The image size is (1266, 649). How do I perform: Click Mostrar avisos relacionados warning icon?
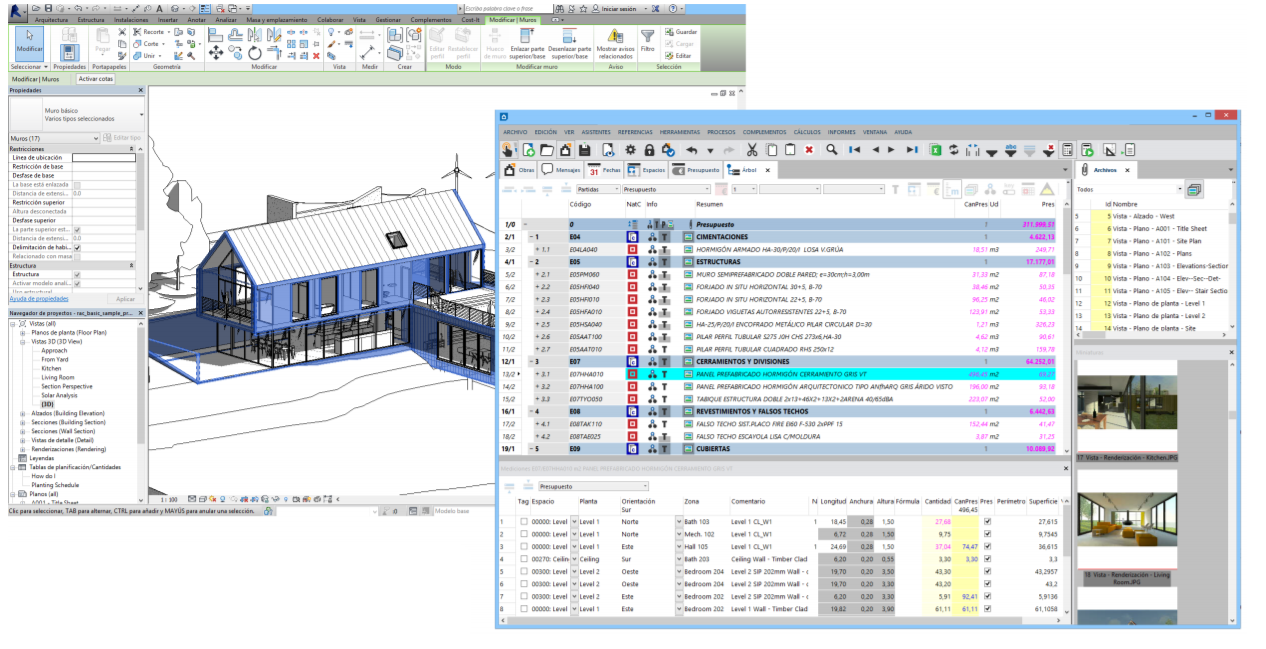pyautogui.click(x=615, y=37)
